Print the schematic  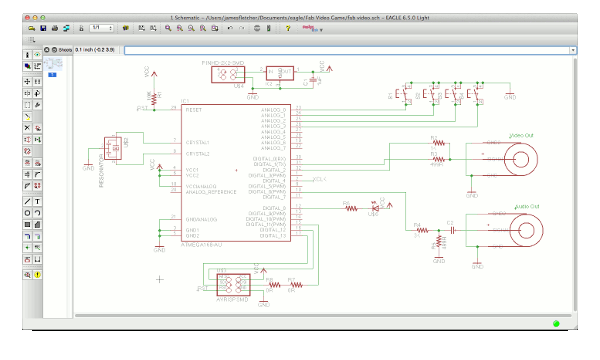(54, 28)
